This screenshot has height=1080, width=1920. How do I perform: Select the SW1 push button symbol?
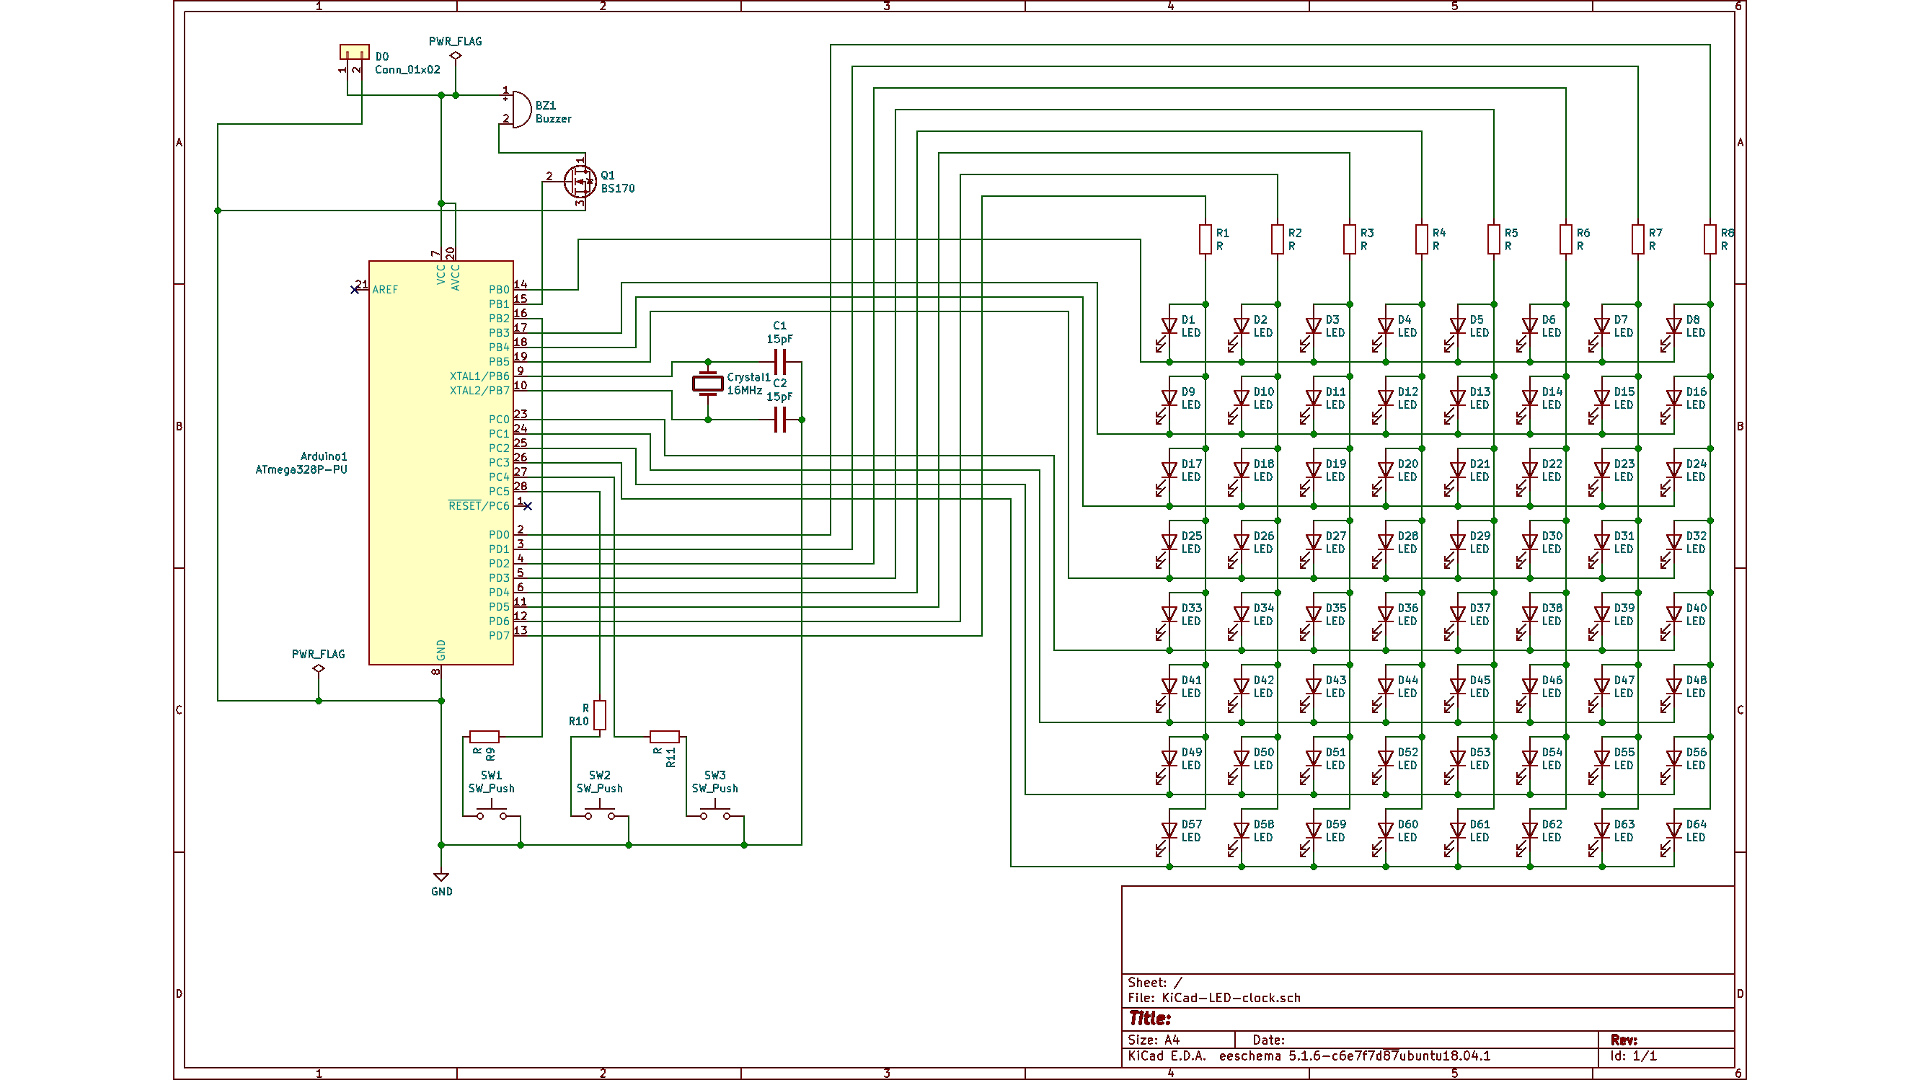[x=491, y=814]
